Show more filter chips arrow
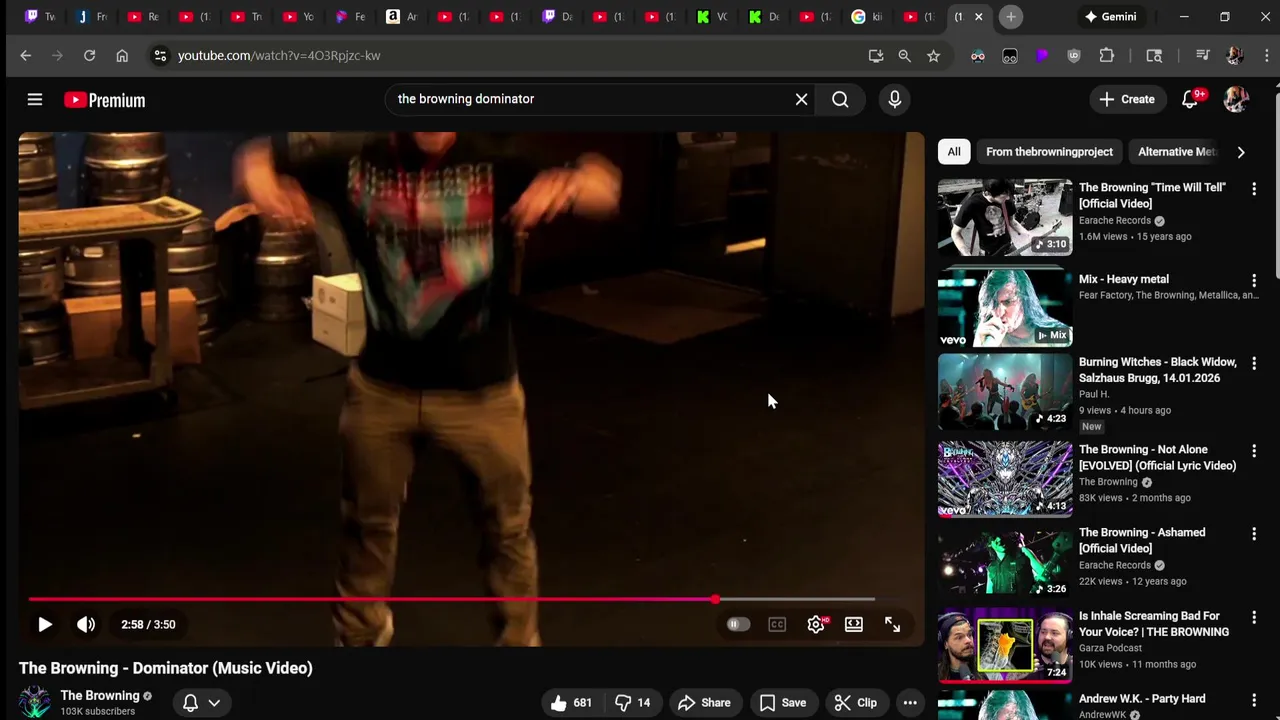 pyautogui.click(x=1241, y=152)
